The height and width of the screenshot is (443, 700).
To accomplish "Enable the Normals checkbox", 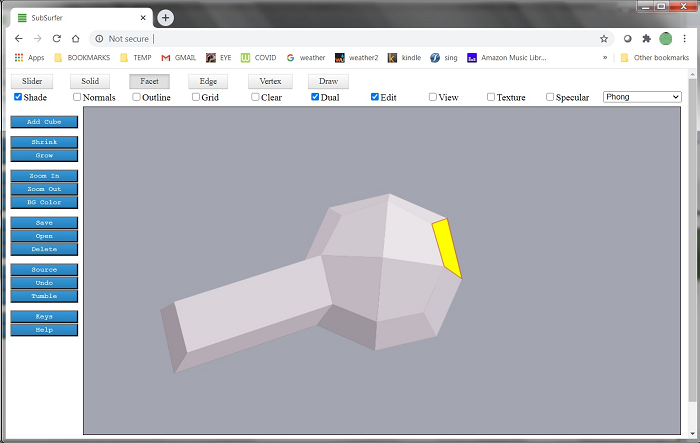I will pyautogui.click(x=77, y=97).
